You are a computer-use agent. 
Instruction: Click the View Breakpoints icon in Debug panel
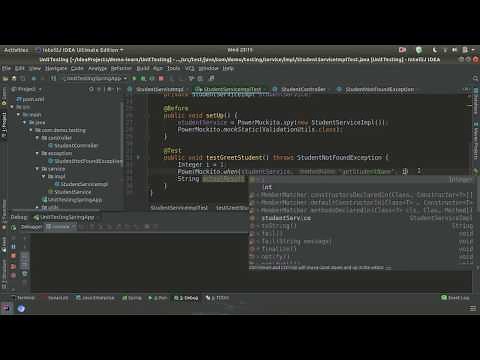[13, 267]
